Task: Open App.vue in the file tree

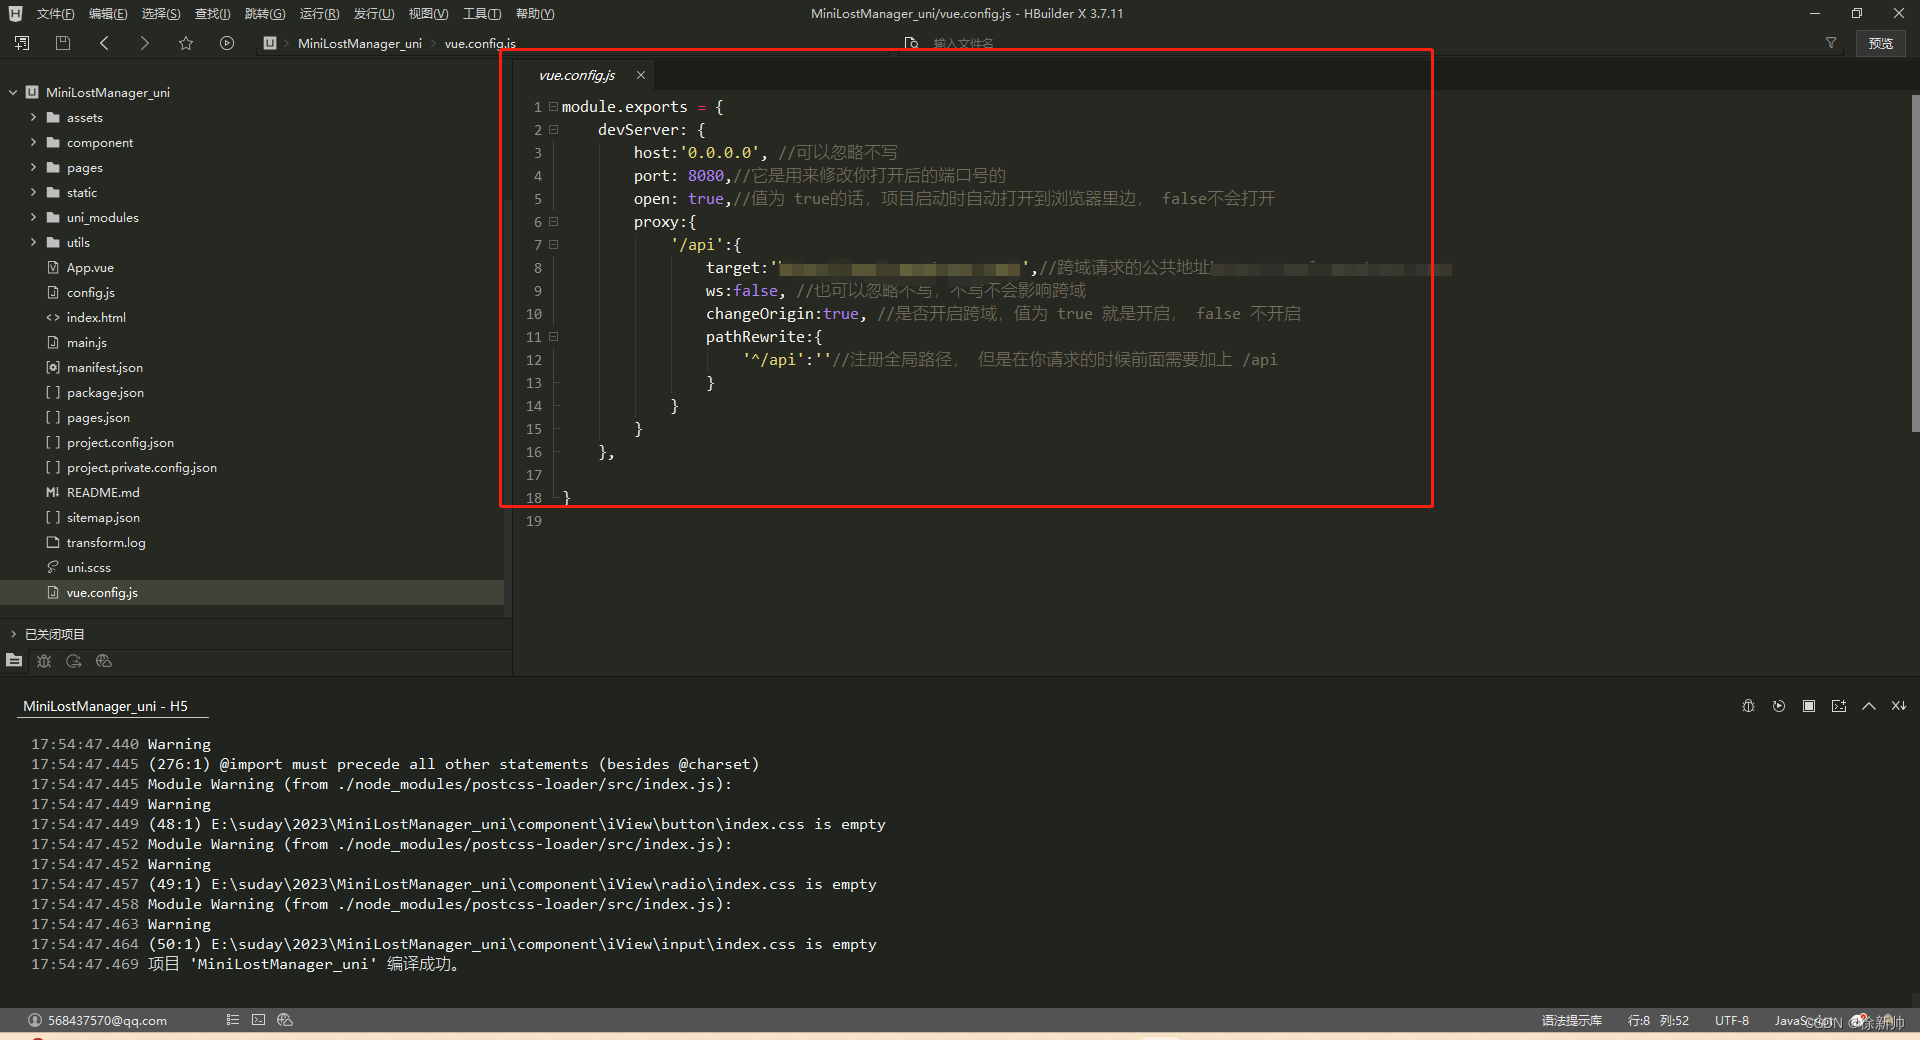Action: pyautogui.click(x=90, y=267)
